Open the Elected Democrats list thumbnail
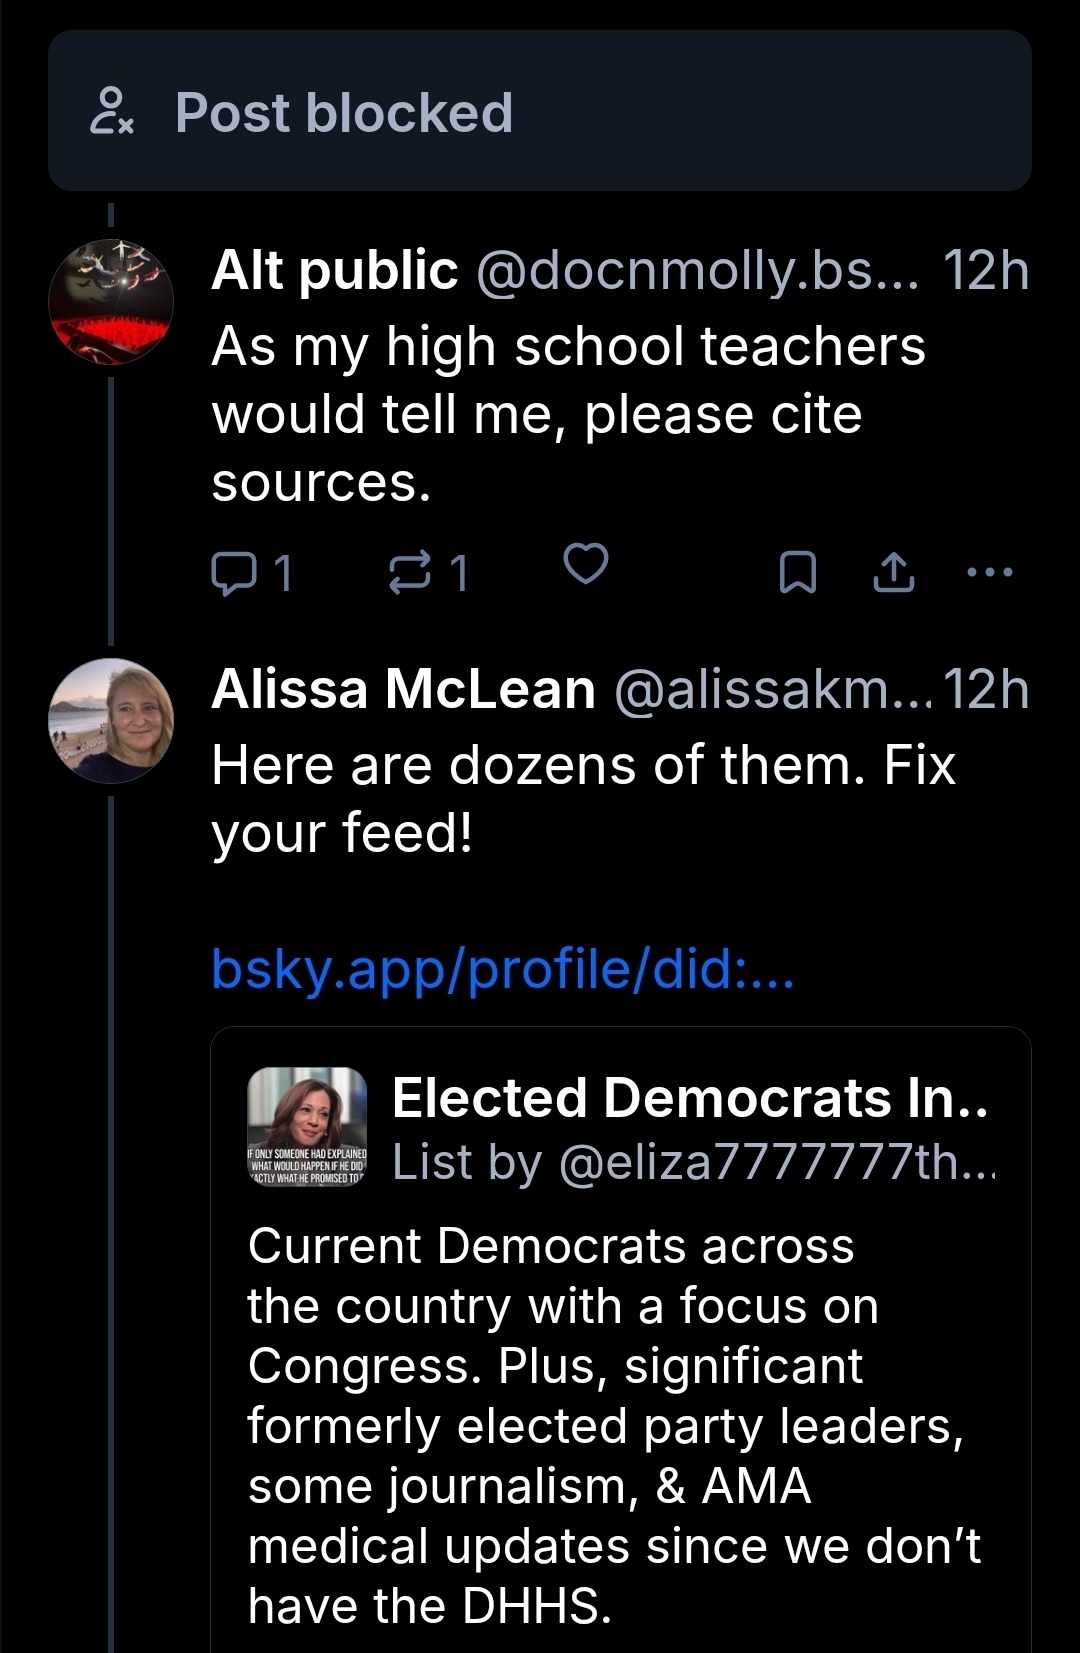 coord(307,1127)
